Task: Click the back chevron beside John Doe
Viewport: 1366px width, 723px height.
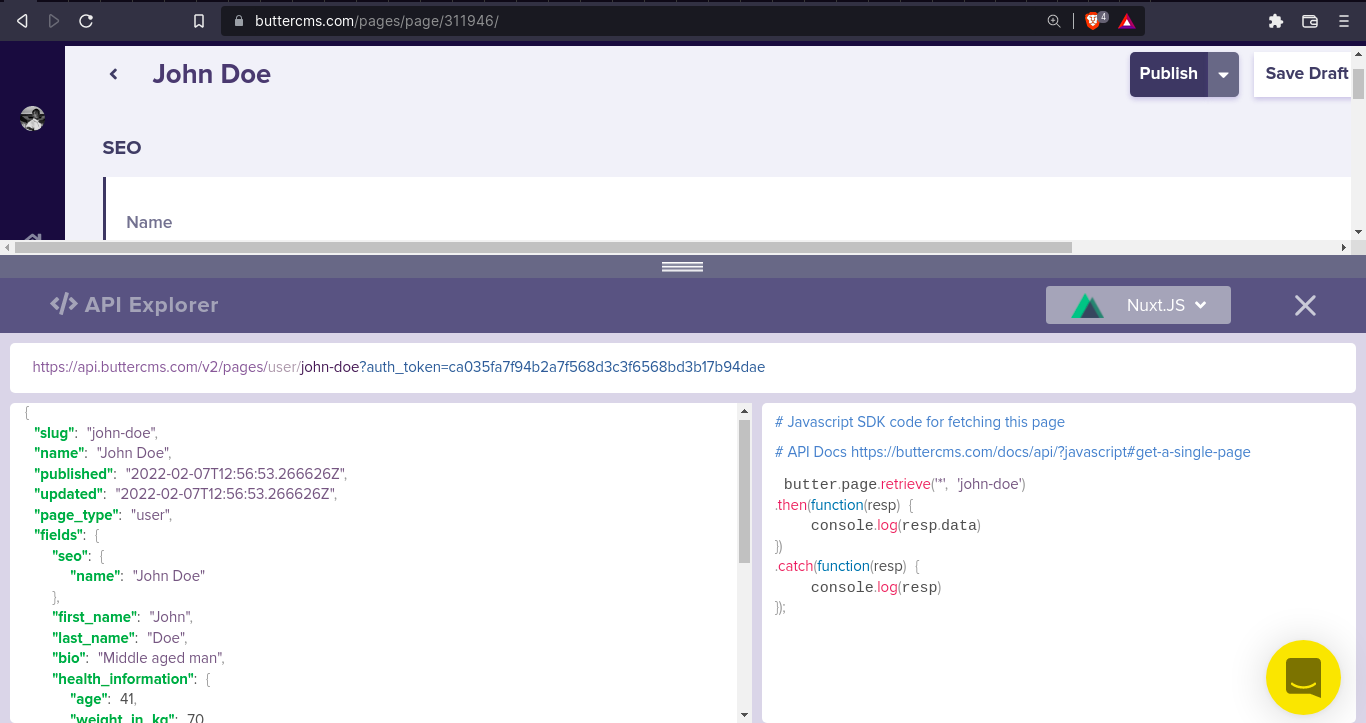Action: pos(114,74)
